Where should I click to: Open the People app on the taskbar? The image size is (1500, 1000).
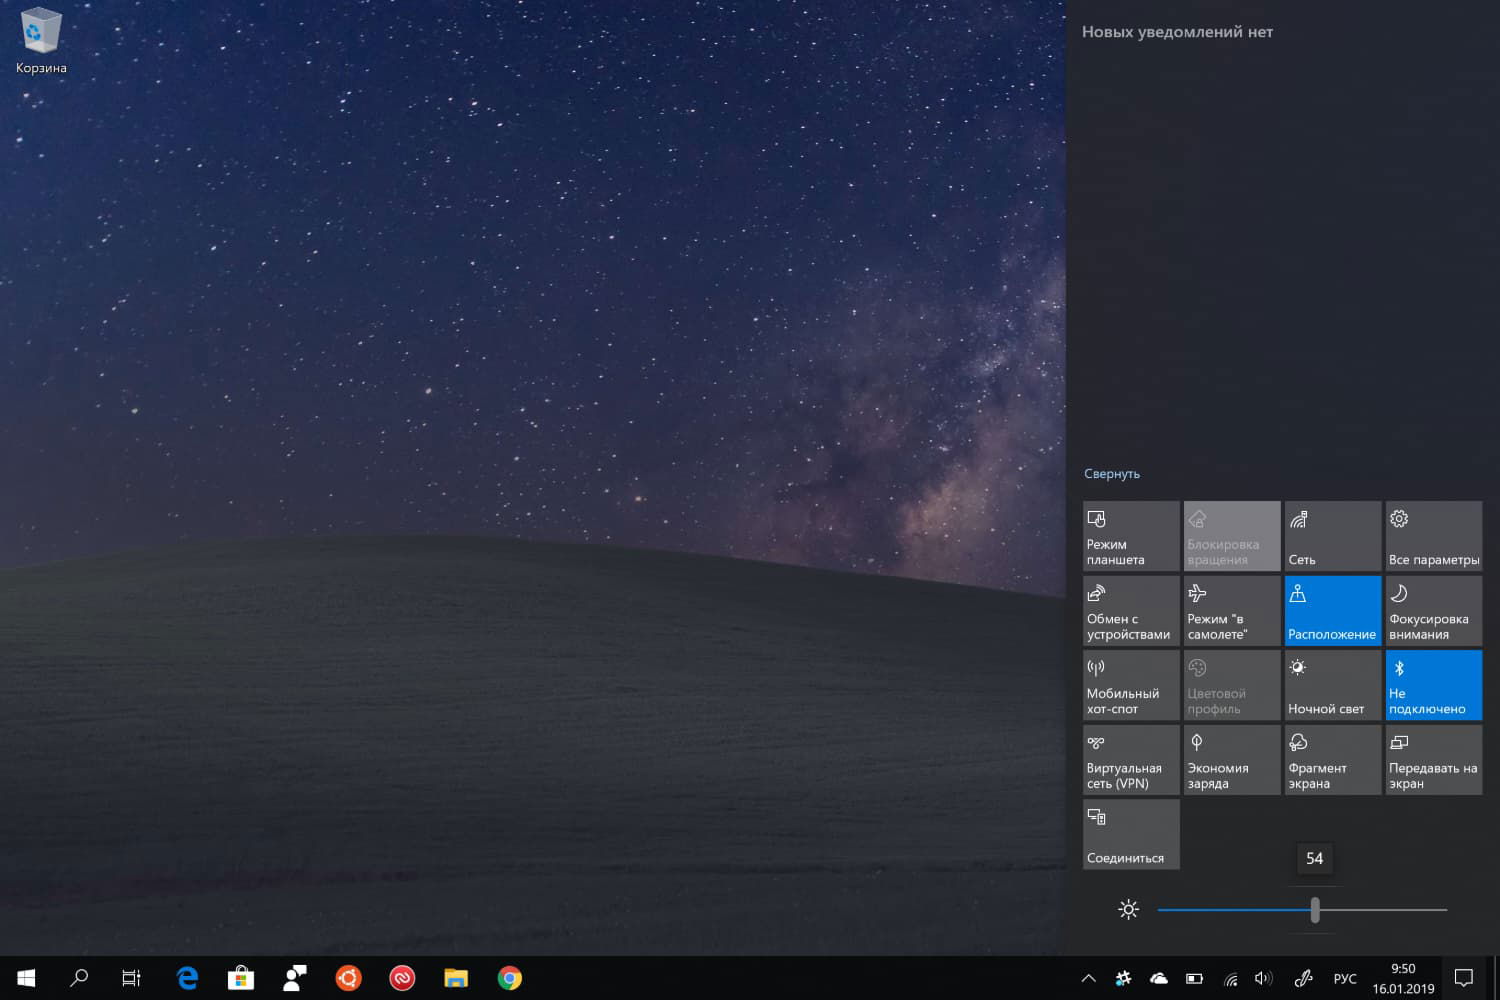(294, 978)
